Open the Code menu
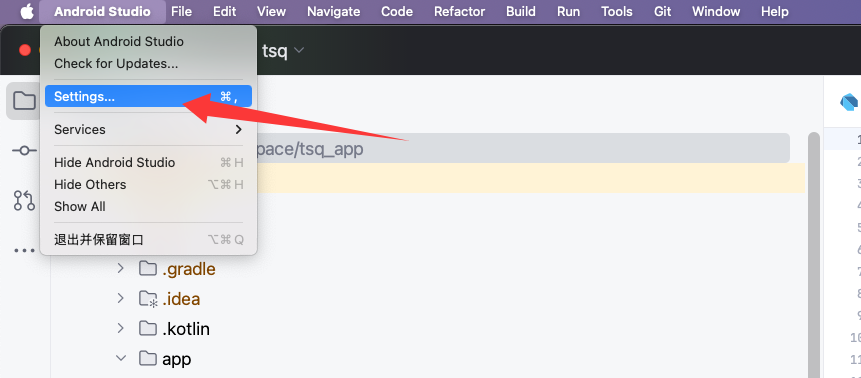 click(x=397, y=12)
